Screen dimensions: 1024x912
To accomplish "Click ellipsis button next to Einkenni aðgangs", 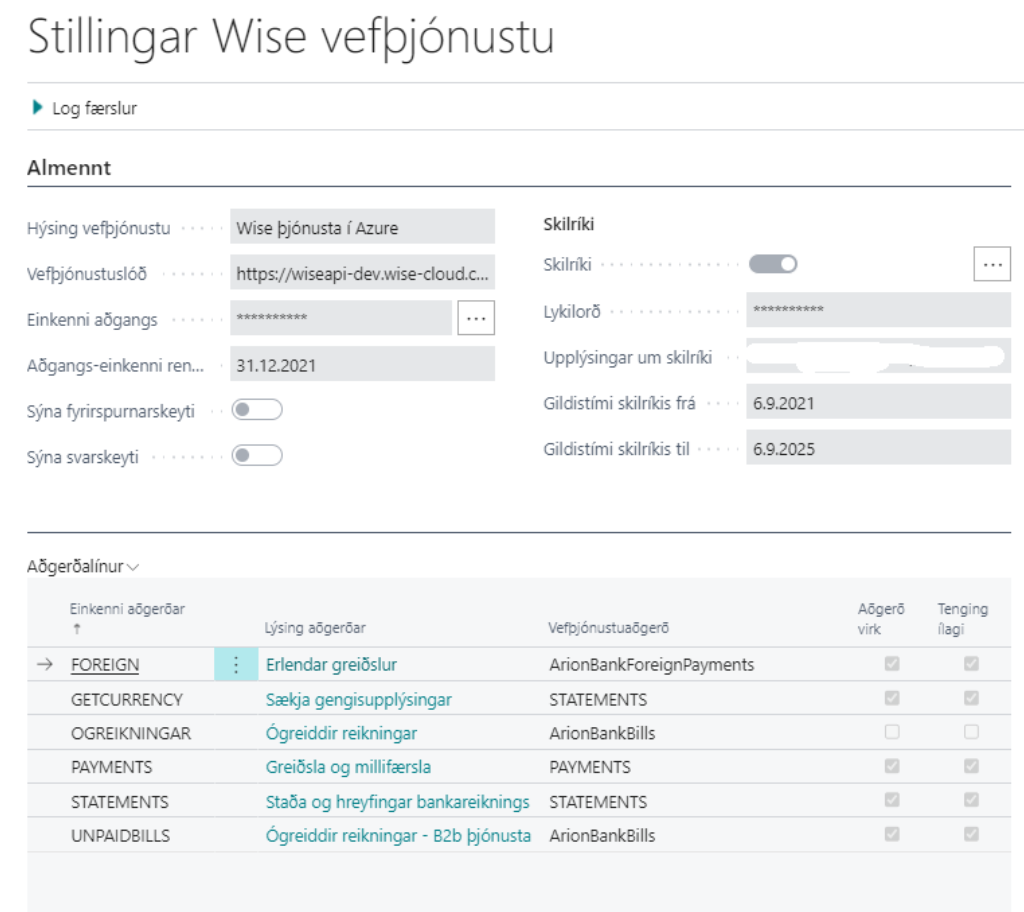I will 476,318.
